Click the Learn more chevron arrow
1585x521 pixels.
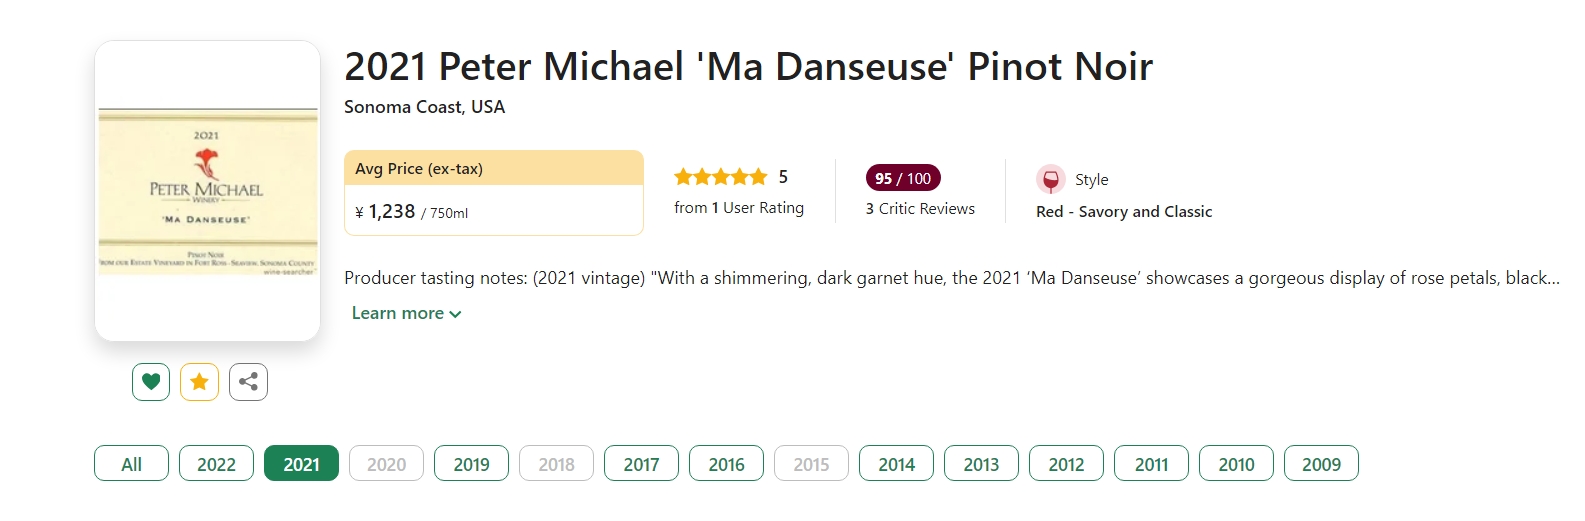coord(456,314)
